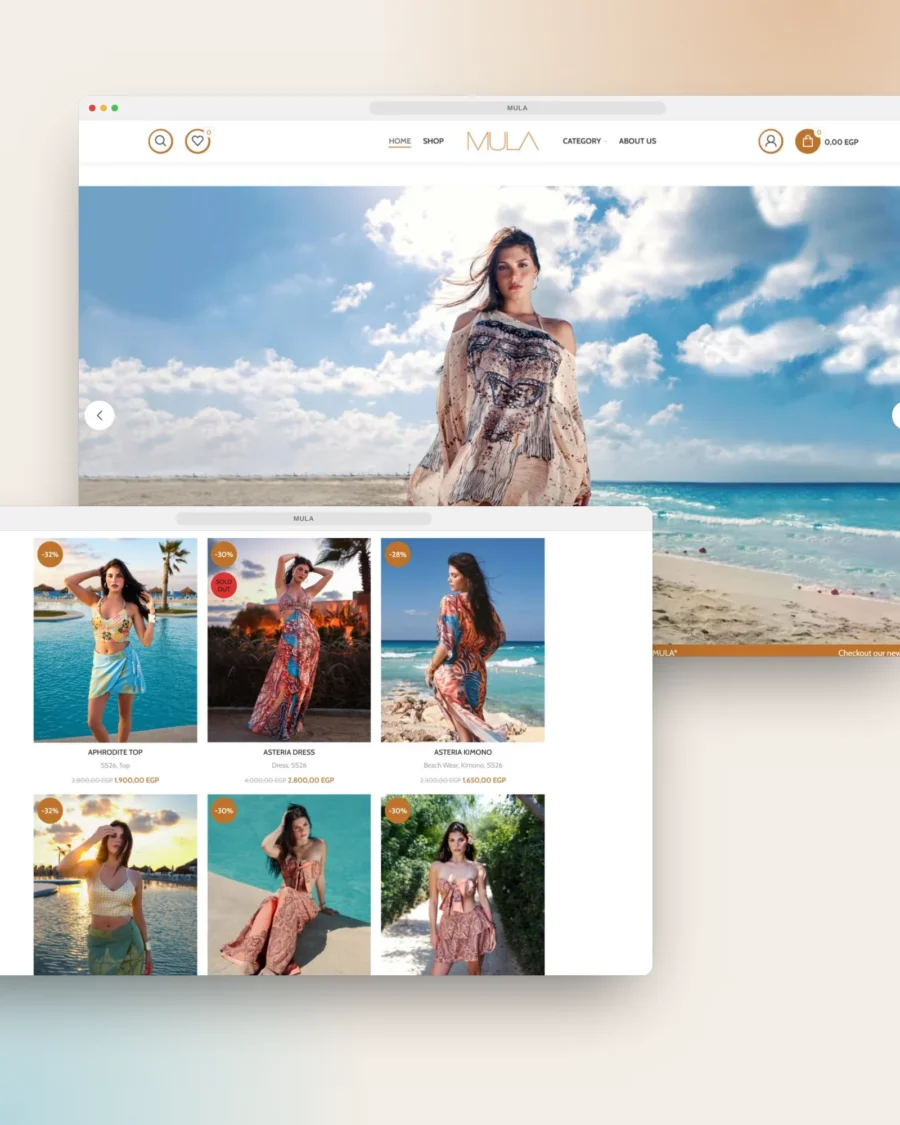This screenshot has width=900, height=1125.
Task: Click front window address bar labeled MULA
Action: pyautogui.click(x=304, y=518)
